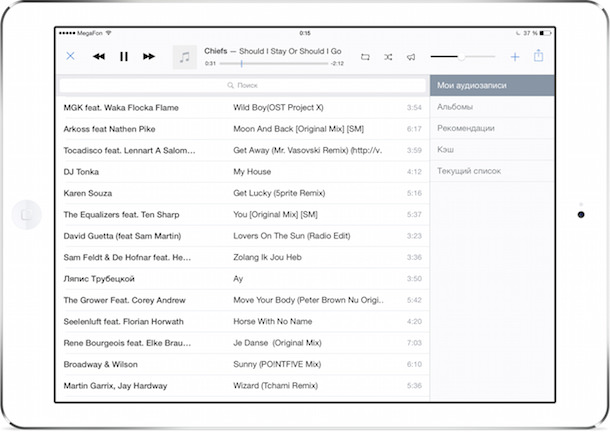This screenshot has width=610, height=432.
Task: Select artist MGK feat. Waka Flocka Flame
Action: pyautogui.click(x=121, y=108)
